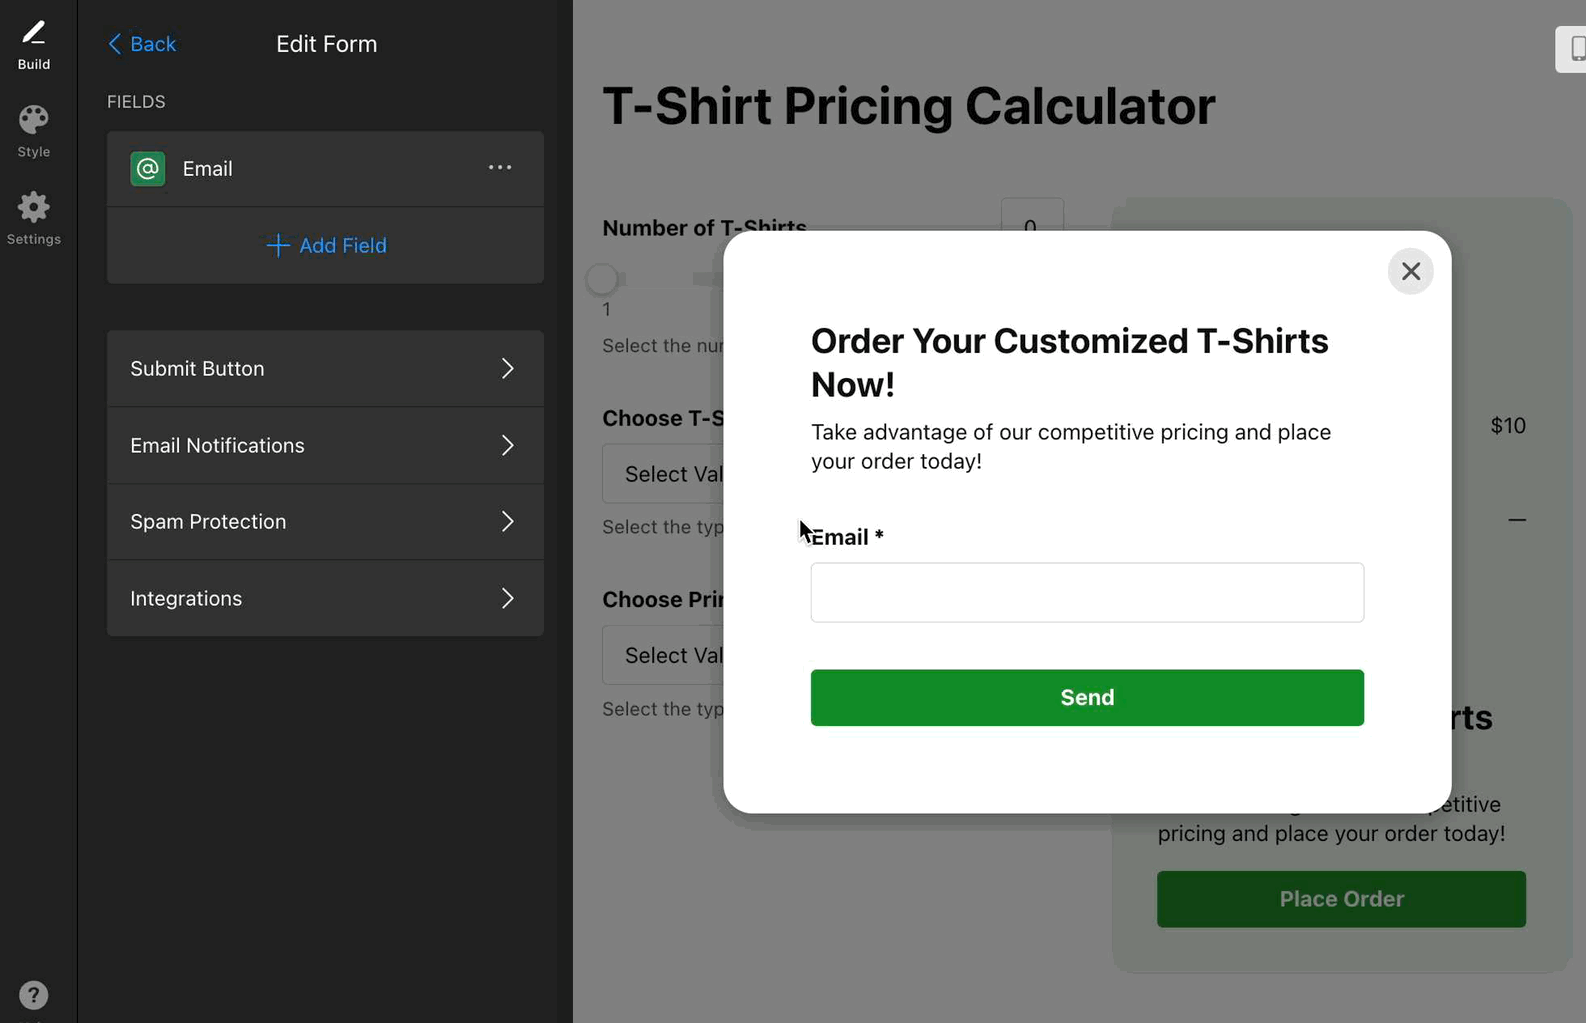Click the green Email field icon

(x=148, y=169)
